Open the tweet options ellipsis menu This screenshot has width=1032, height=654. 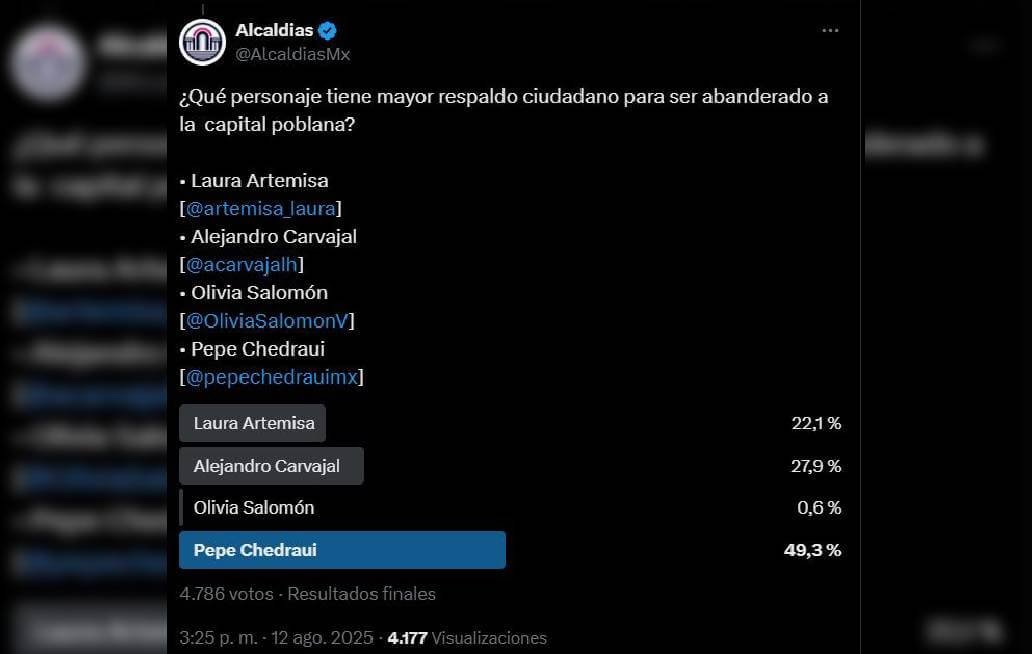tap(830, 30)
